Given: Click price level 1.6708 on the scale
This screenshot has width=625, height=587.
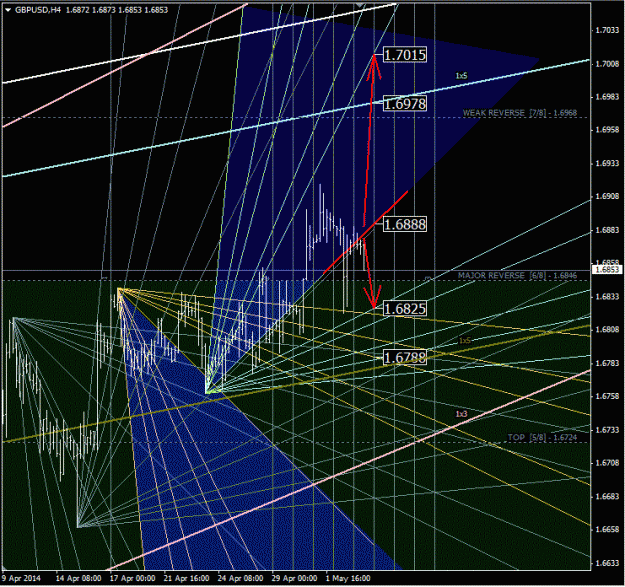Looking at the screenshot, I should click(607, 463).
